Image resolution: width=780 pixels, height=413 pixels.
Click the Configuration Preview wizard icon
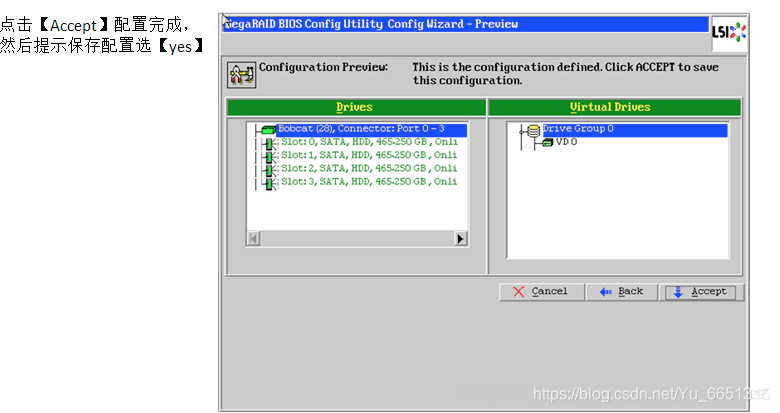point(242,75)
